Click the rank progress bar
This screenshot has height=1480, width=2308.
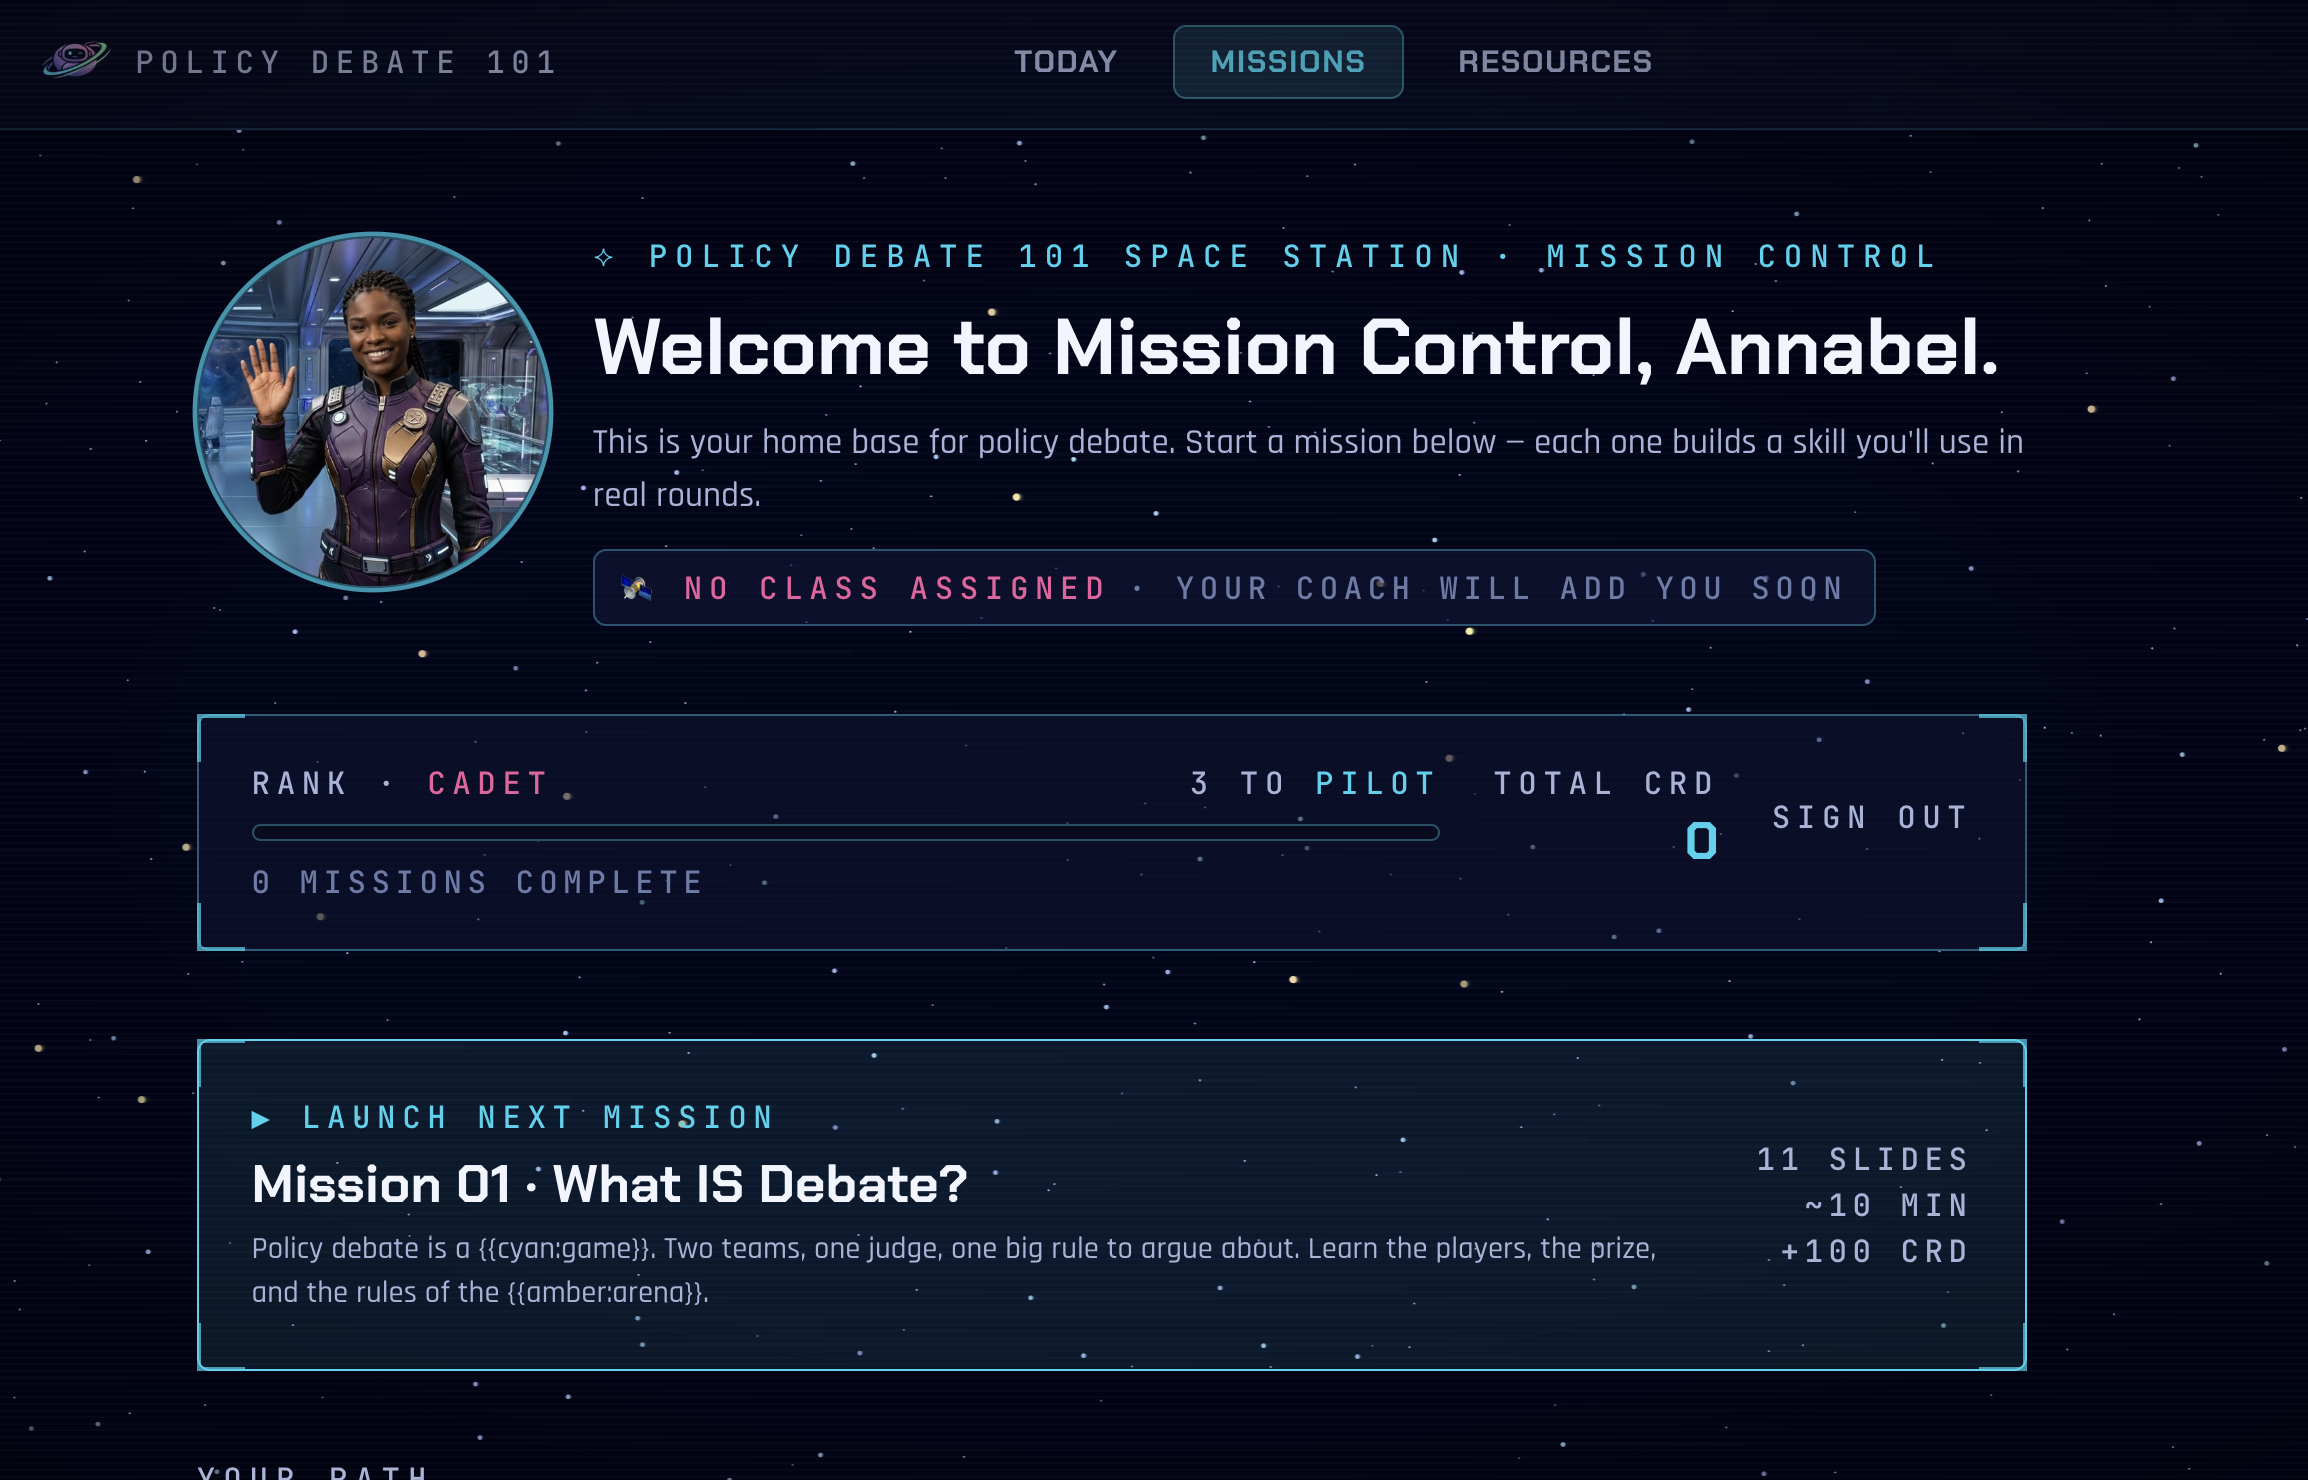point(846,833)
